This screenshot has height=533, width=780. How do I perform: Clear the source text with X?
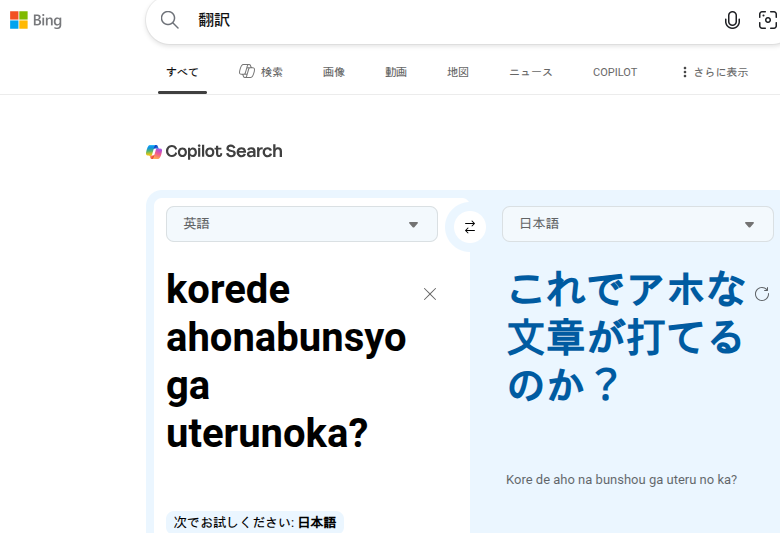pos(430,294)
